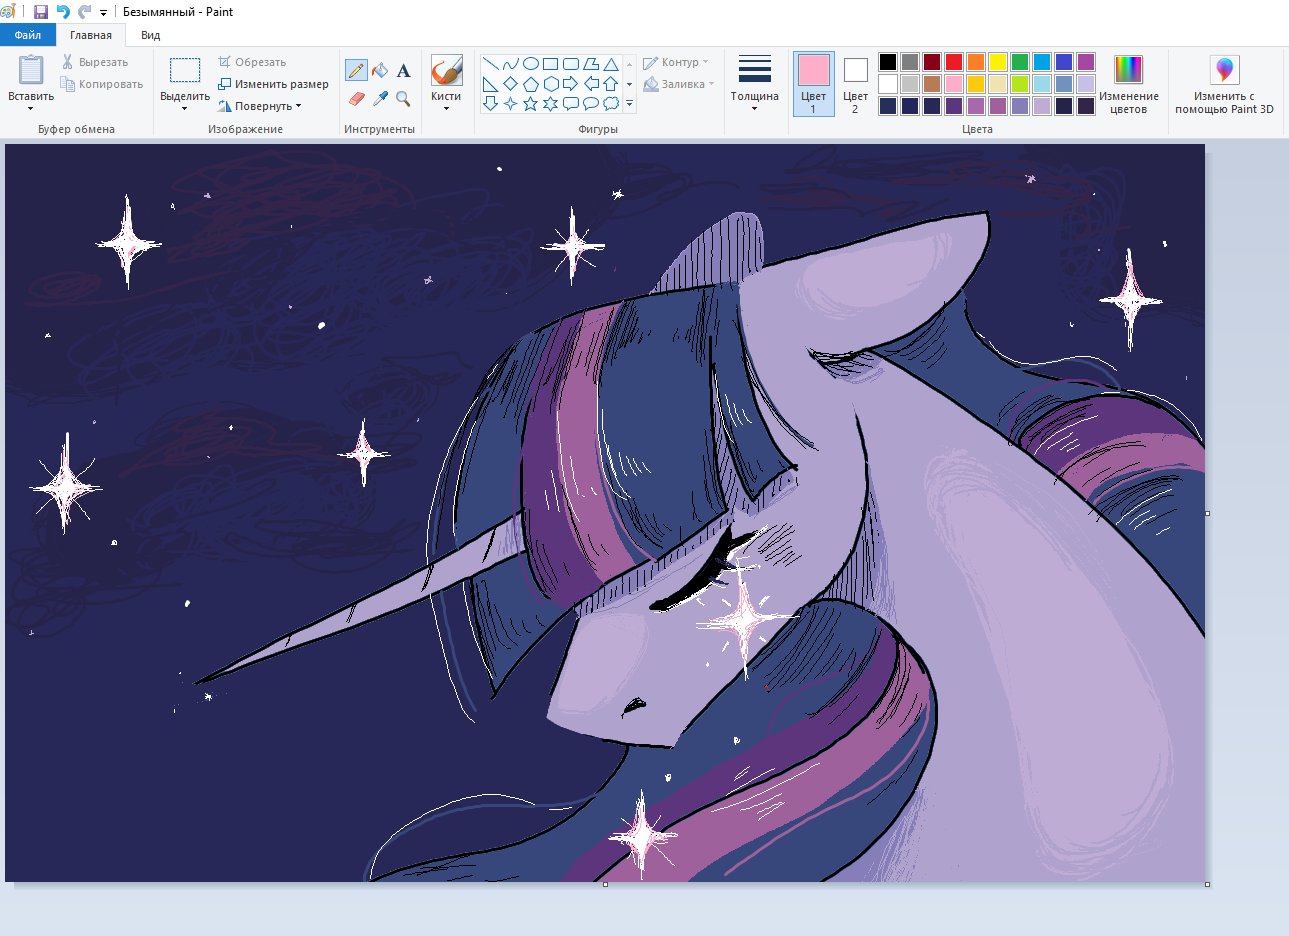This screenshot has width=1289, height=936.
Task: Pick the red color swatch
Action: point(954,62)
